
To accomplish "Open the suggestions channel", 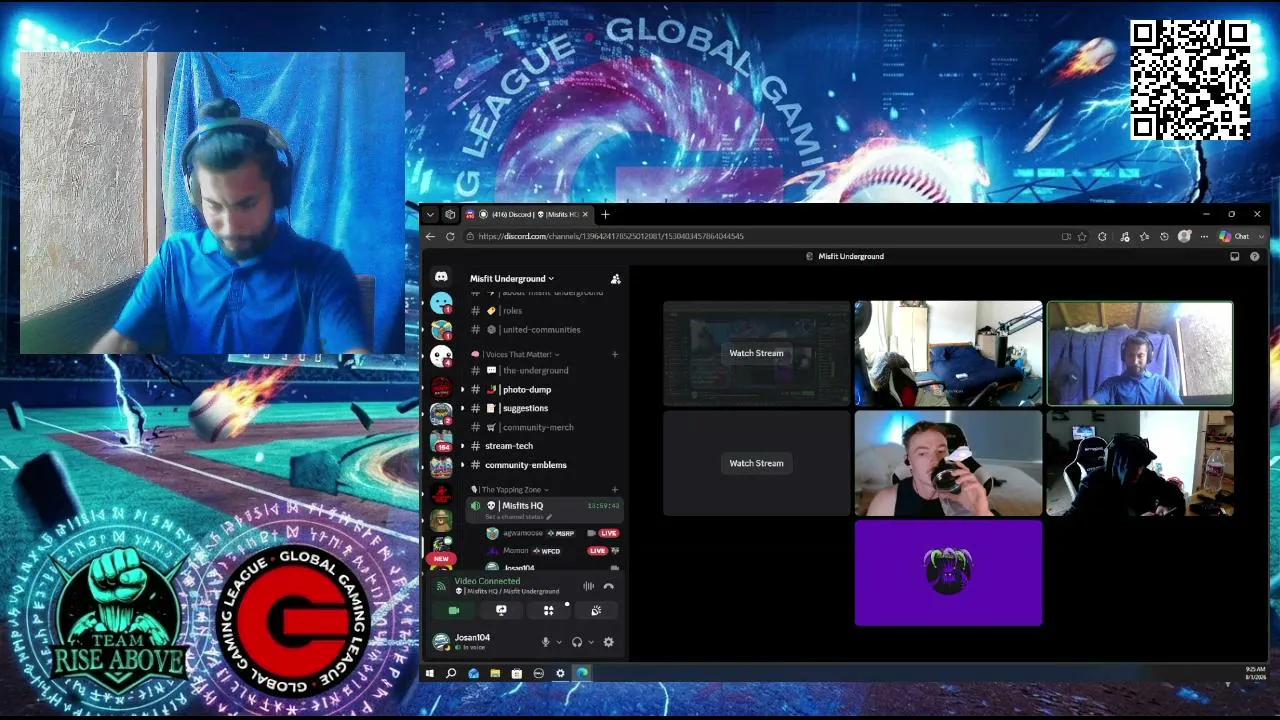I will 545,409.
